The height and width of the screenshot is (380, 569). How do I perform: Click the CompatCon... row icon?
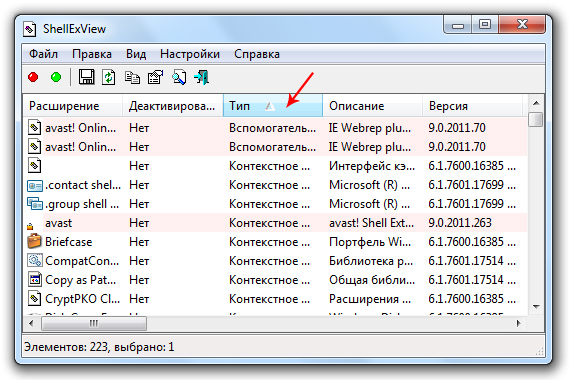click(x=35, y=261)
